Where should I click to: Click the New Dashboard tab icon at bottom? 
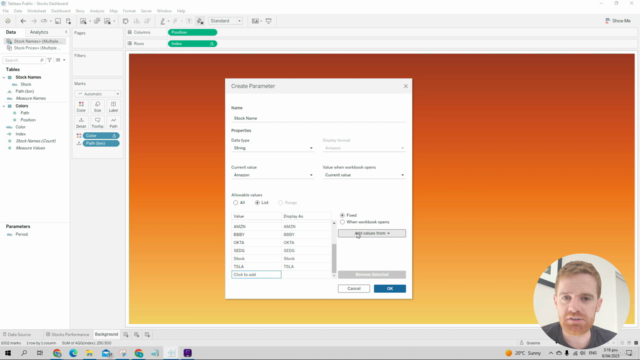(x=136, y=334)
